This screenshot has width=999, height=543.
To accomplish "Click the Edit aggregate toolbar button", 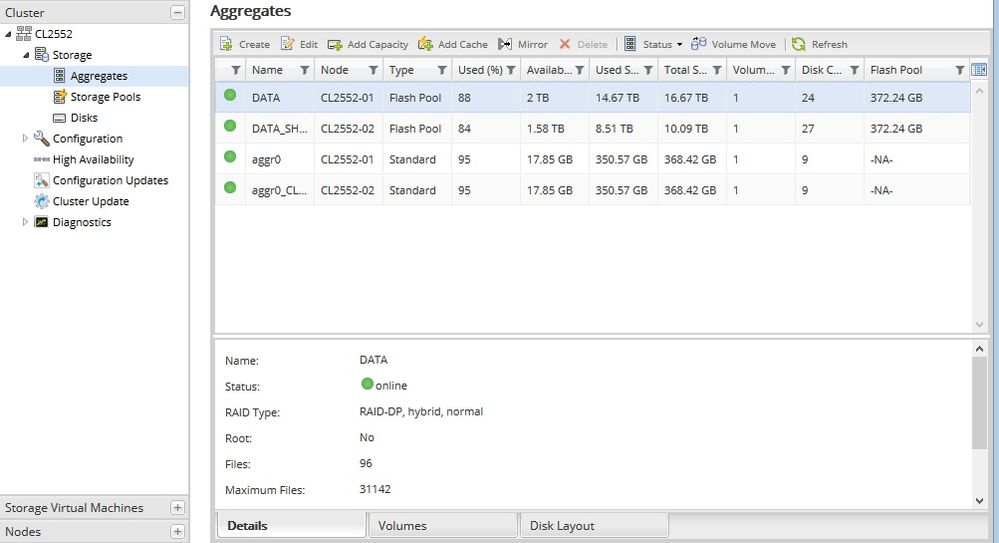I will [299, 44].
